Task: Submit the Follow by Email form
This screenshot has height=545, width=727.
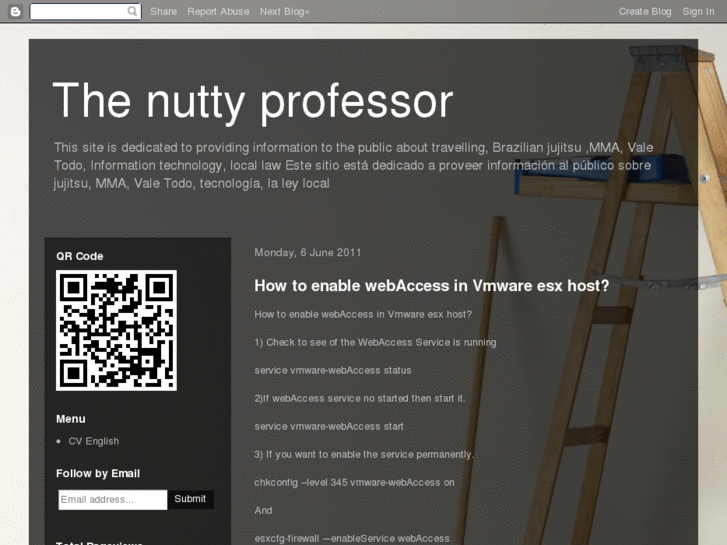Action: [x=190, y=499]
